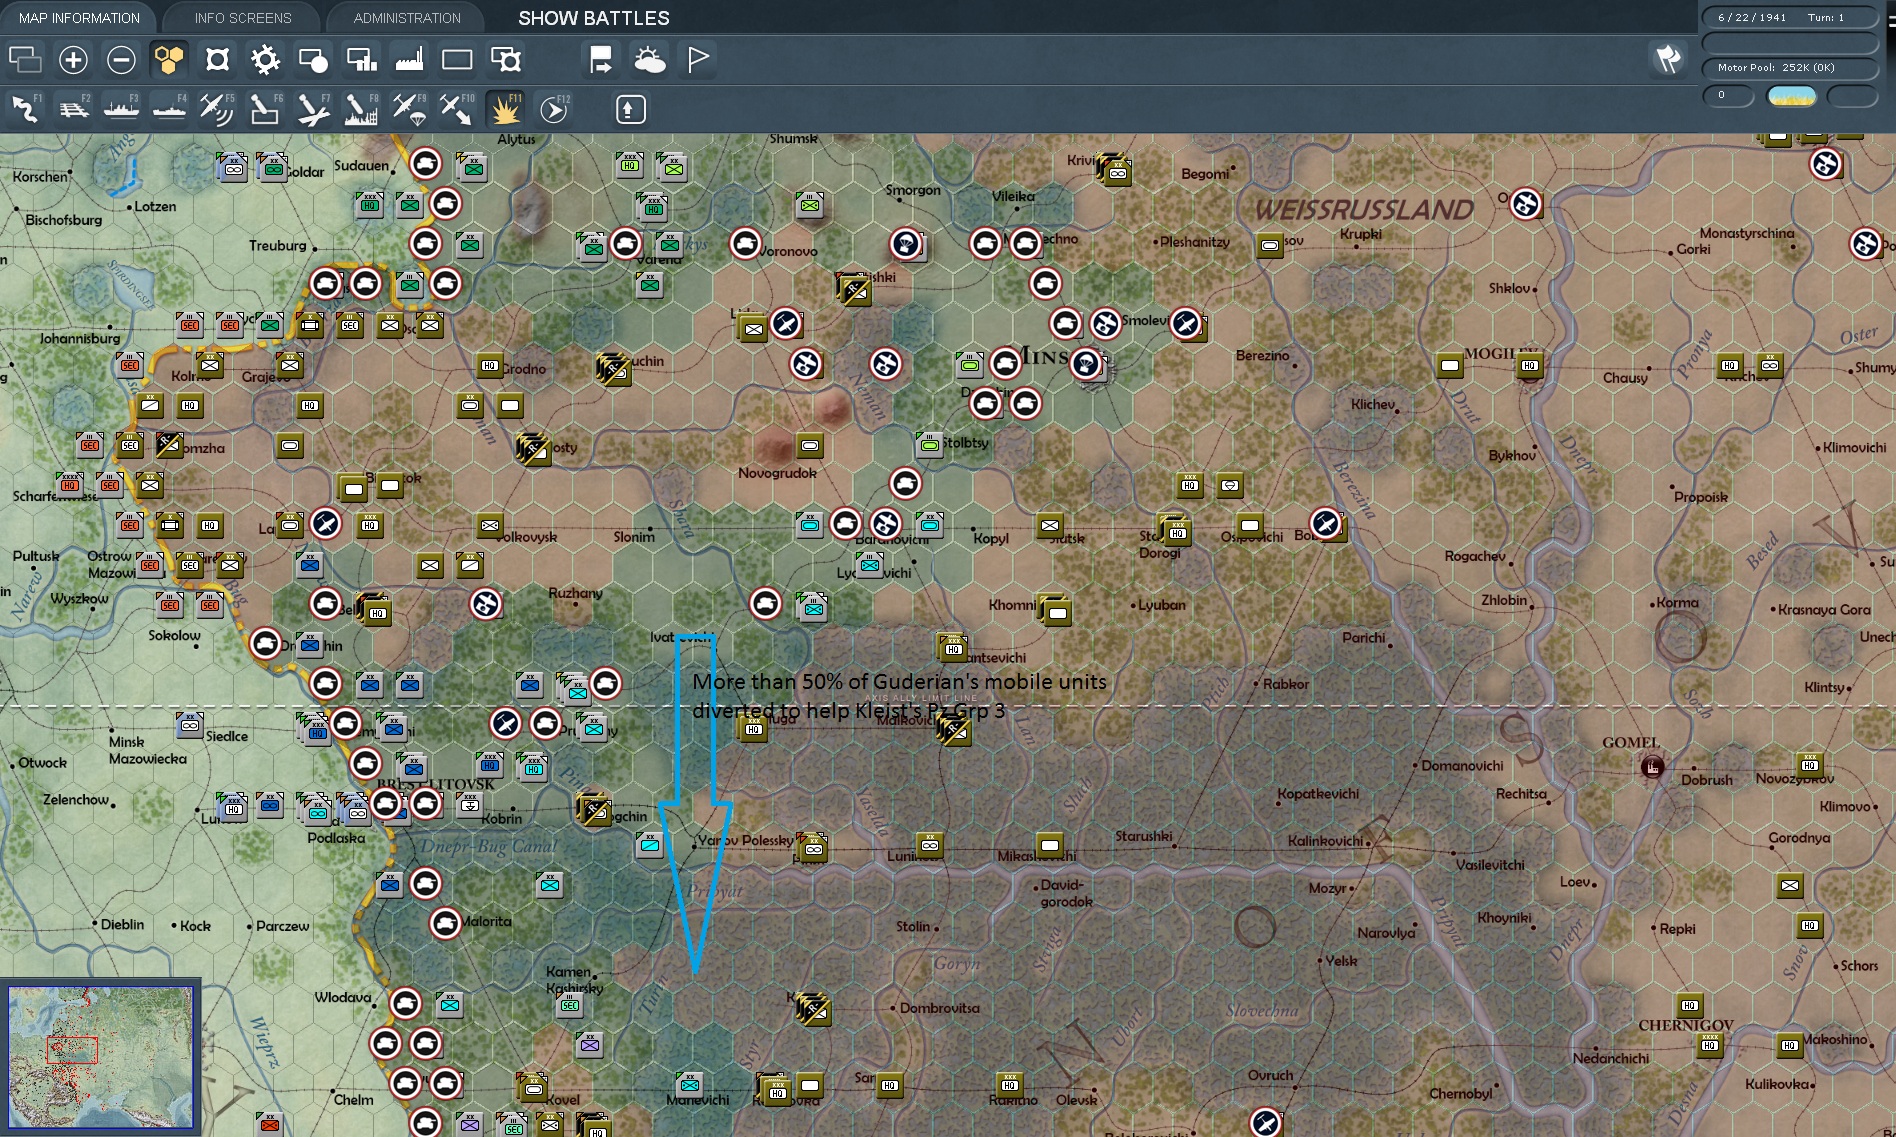Toggle the yellow hex grid overlay
Image resolution: width=1896 pixels, height=1137 pixels.
pos(169,60)
